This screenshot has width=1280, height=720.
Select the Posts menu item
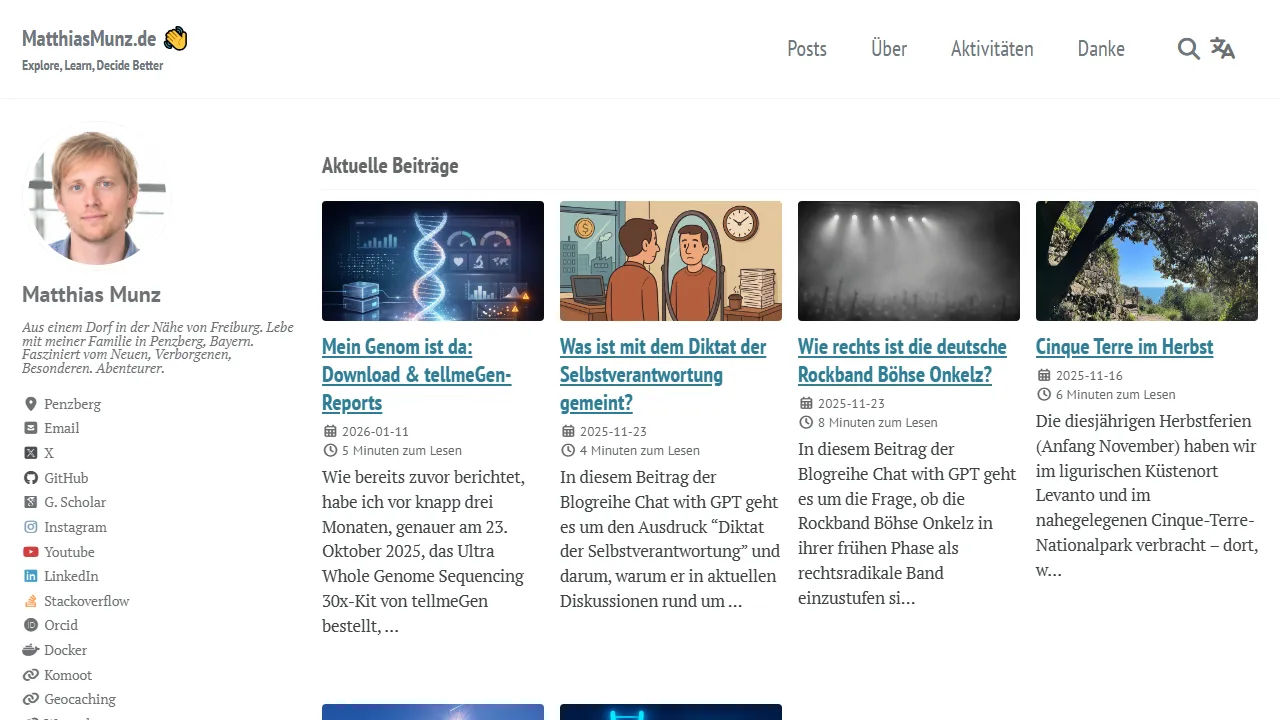(806, 48)
